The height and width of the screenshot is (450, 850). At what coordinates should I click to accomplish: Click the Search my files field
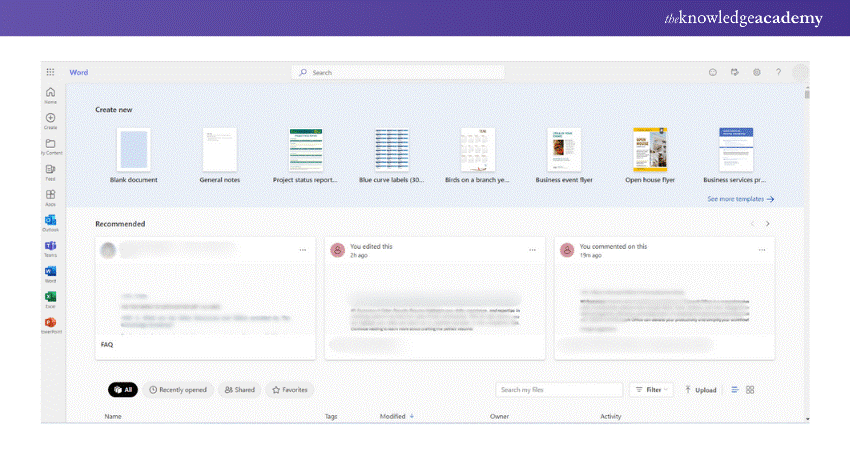pos(558,389)
